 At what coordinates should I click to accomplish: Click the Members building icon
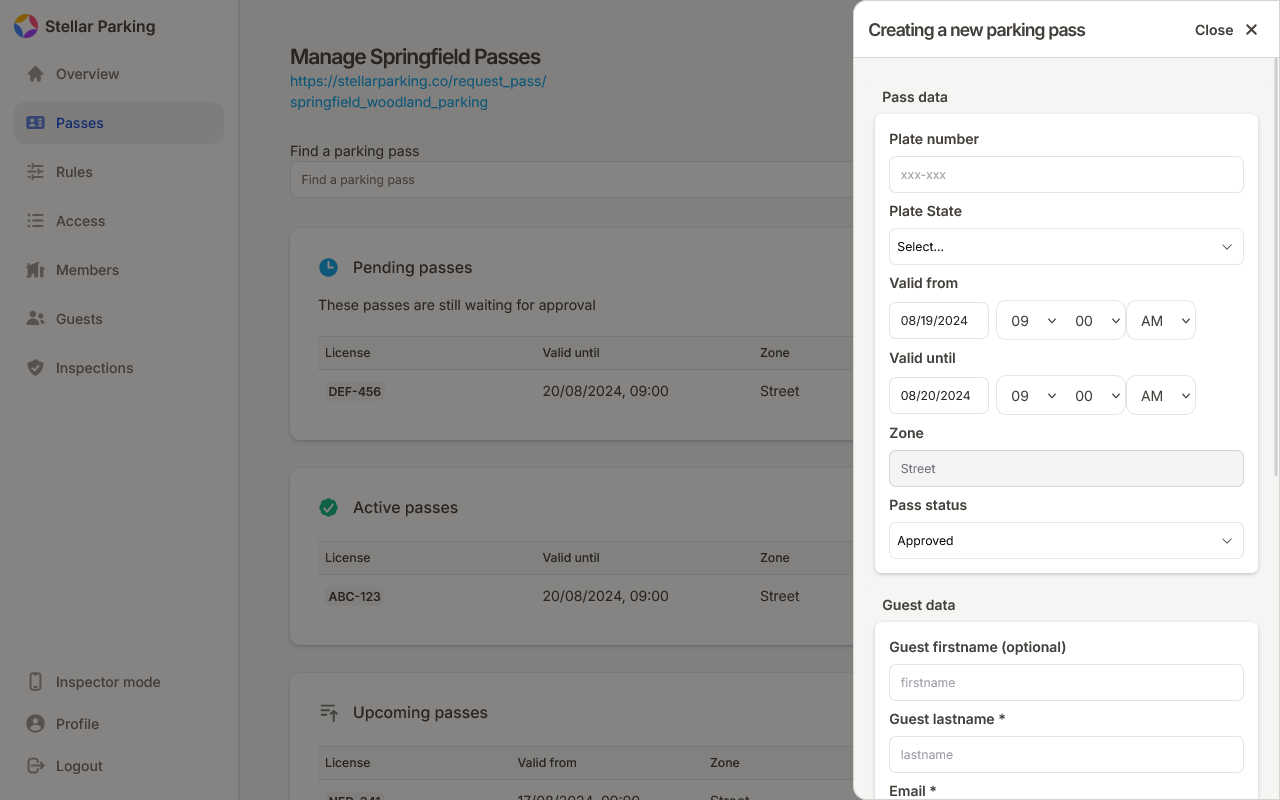pyautogui.click(x=36, y=270)
